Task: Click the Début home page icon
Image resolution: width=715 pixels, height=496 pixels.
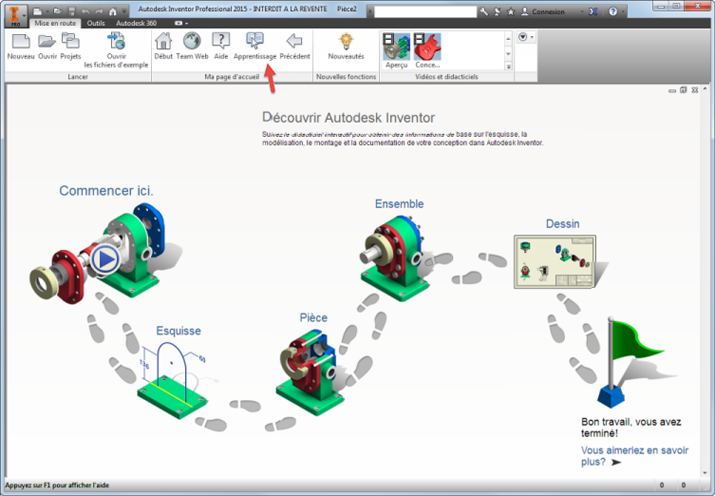Action: 163,46
